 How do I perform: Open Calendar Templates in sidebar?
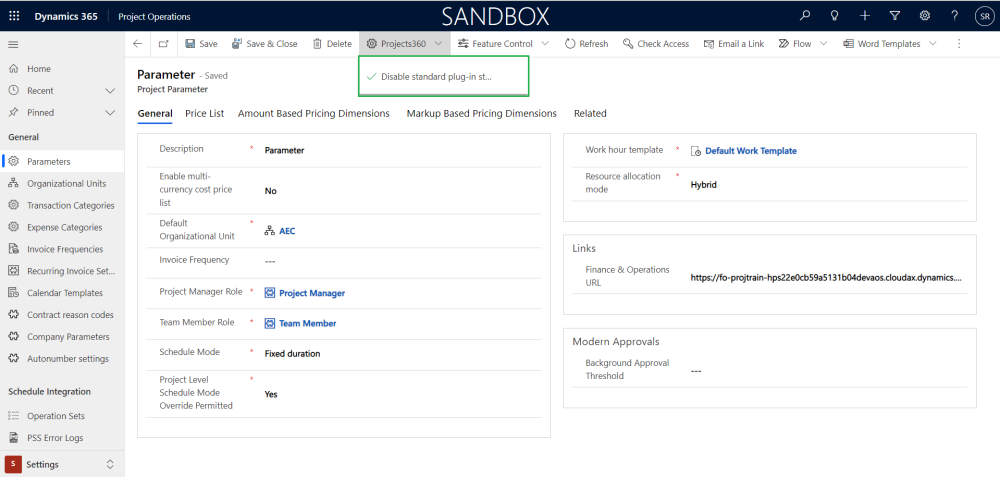coord(62,293)
